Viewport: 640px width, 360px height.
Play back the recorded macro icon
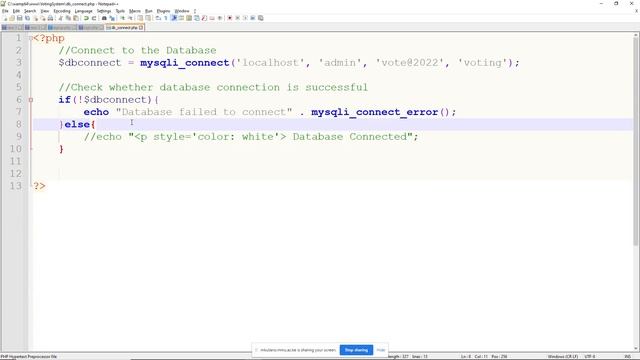[245, 18]
